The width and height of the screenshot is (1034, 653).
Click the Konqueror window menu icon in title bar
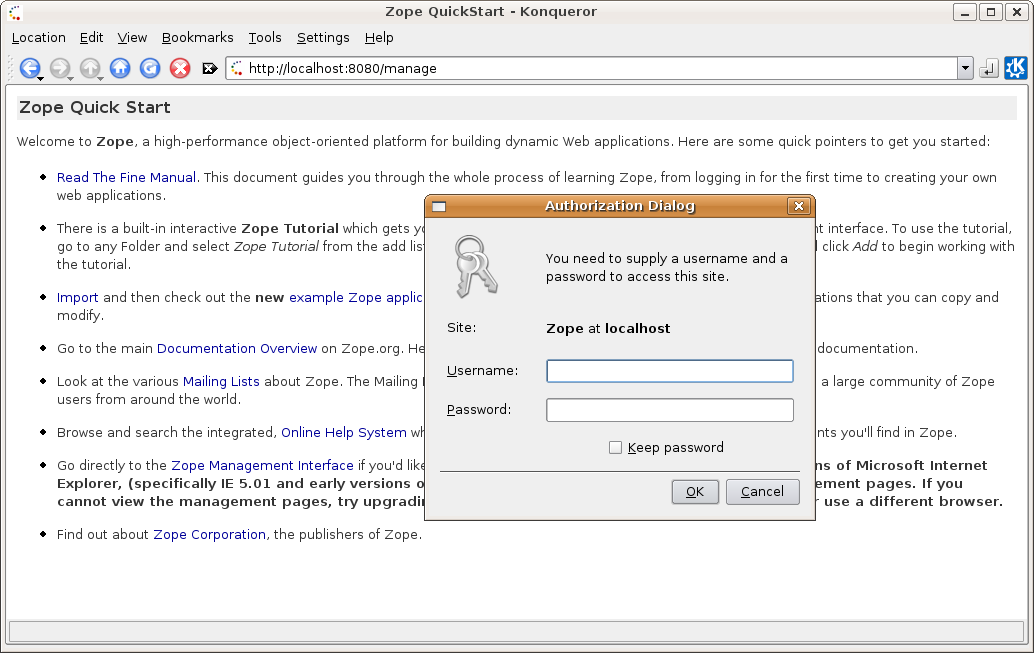point(15,12)
